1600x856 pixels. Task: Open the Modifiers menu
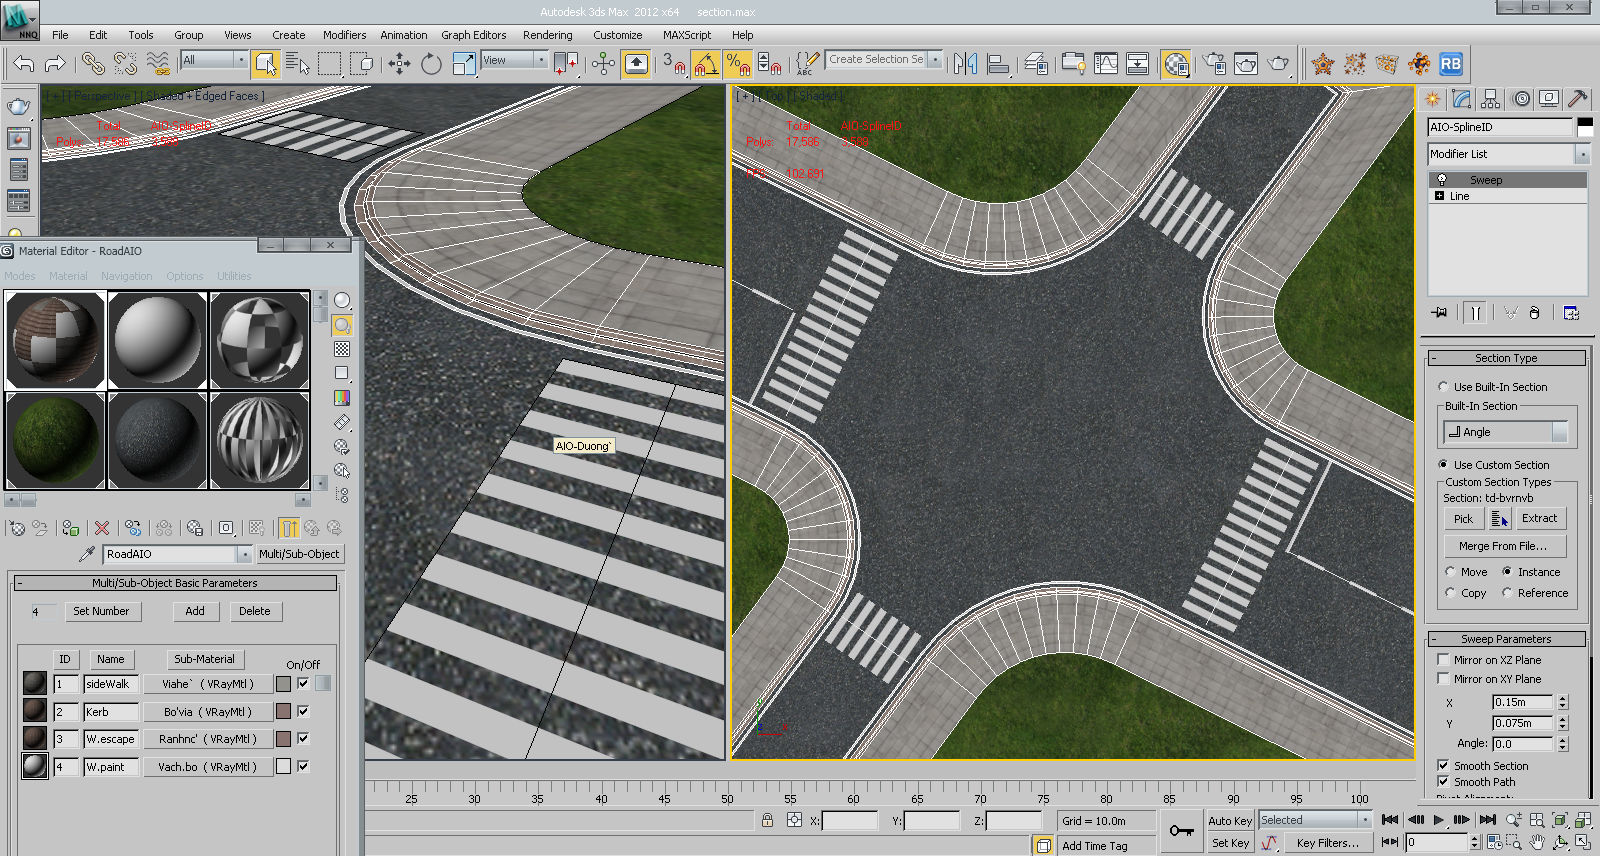coord(344,35)
